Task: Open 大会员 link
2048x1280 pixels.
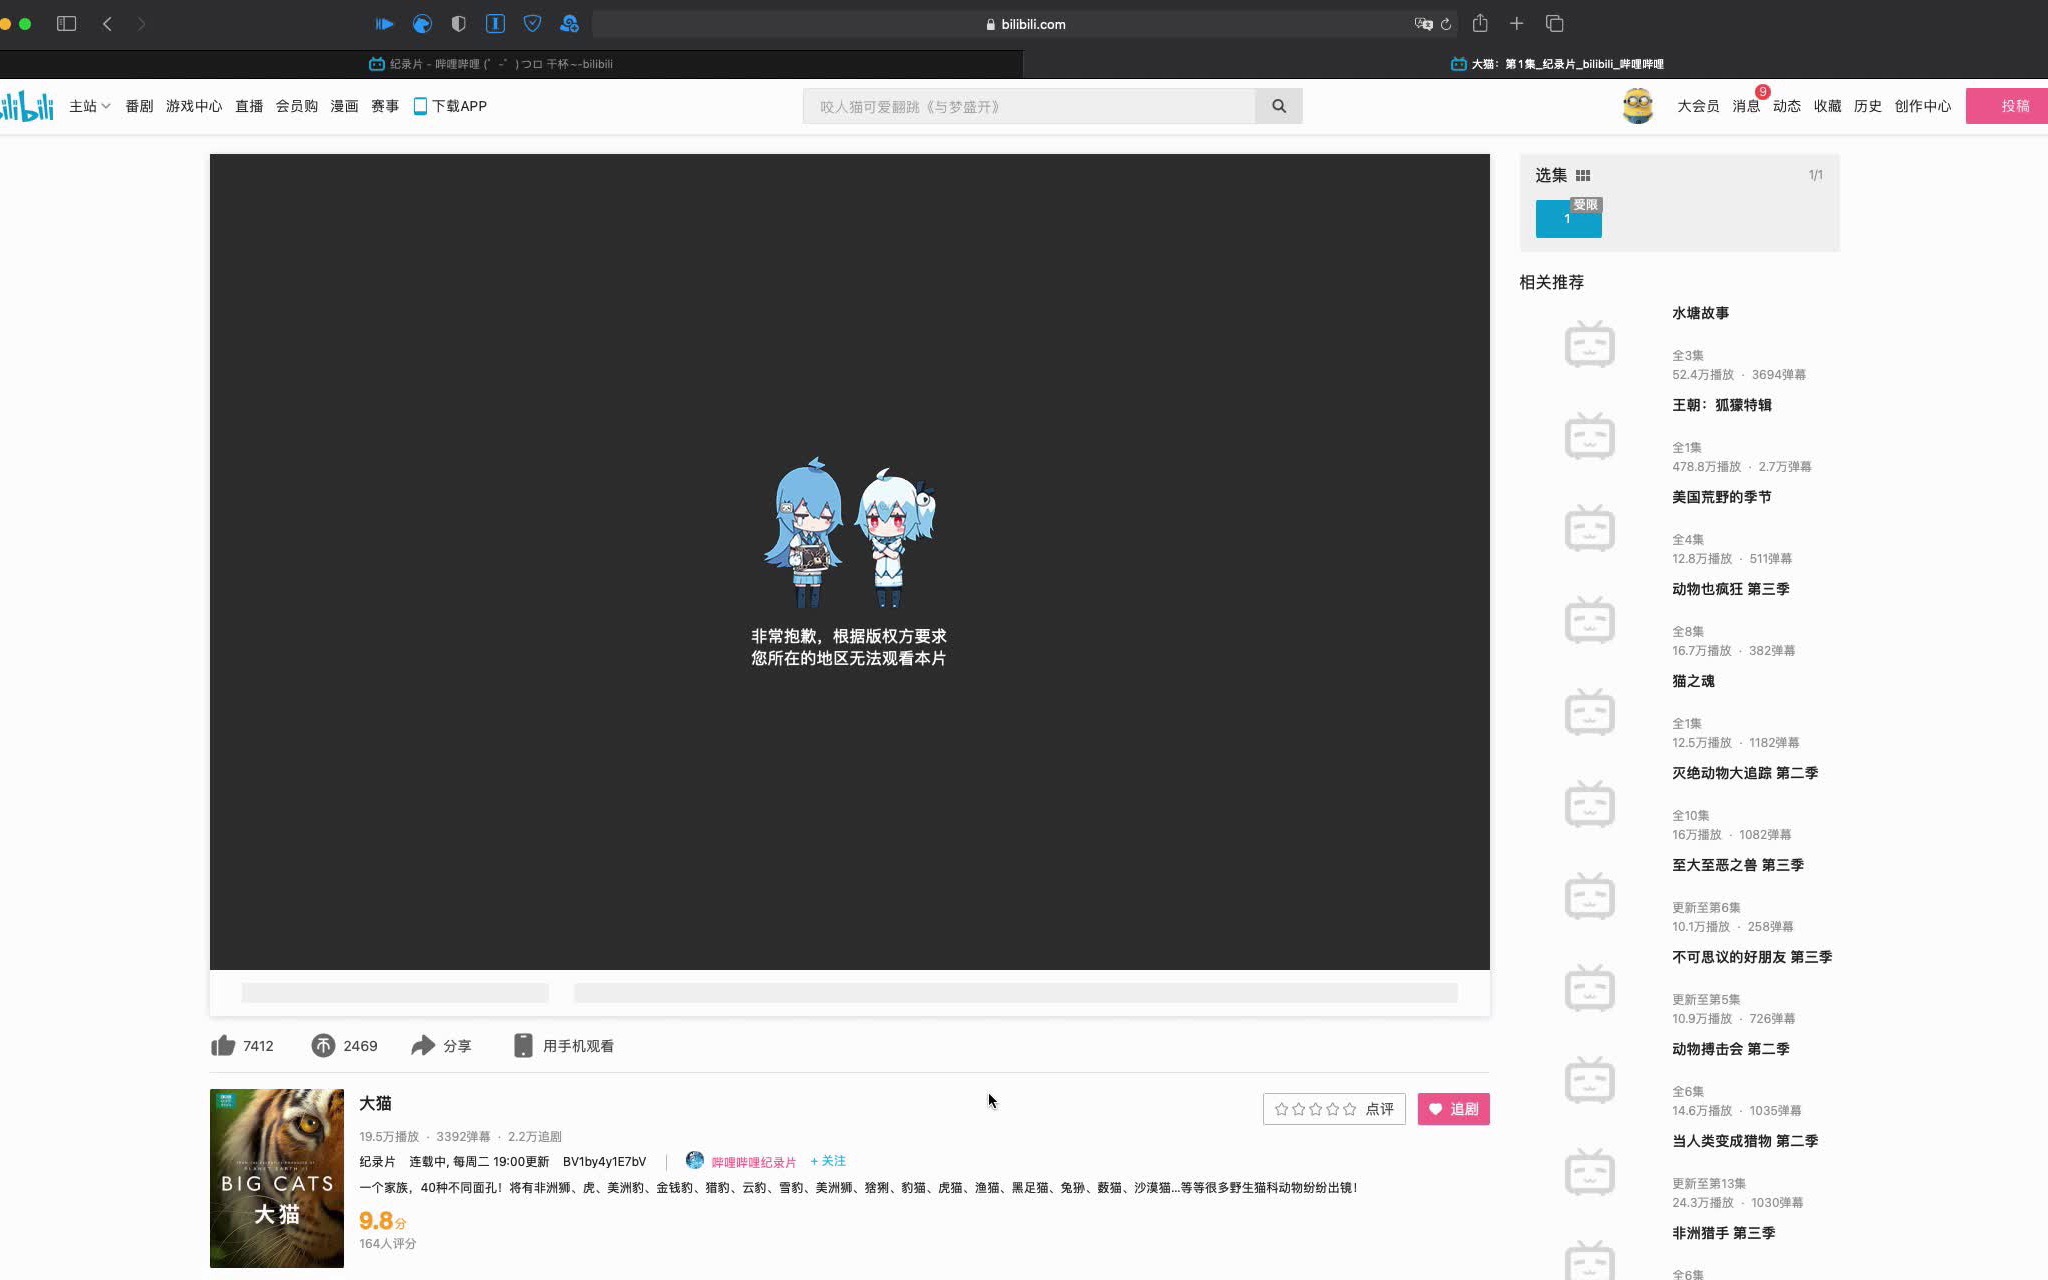Action: click(1698, 106)
